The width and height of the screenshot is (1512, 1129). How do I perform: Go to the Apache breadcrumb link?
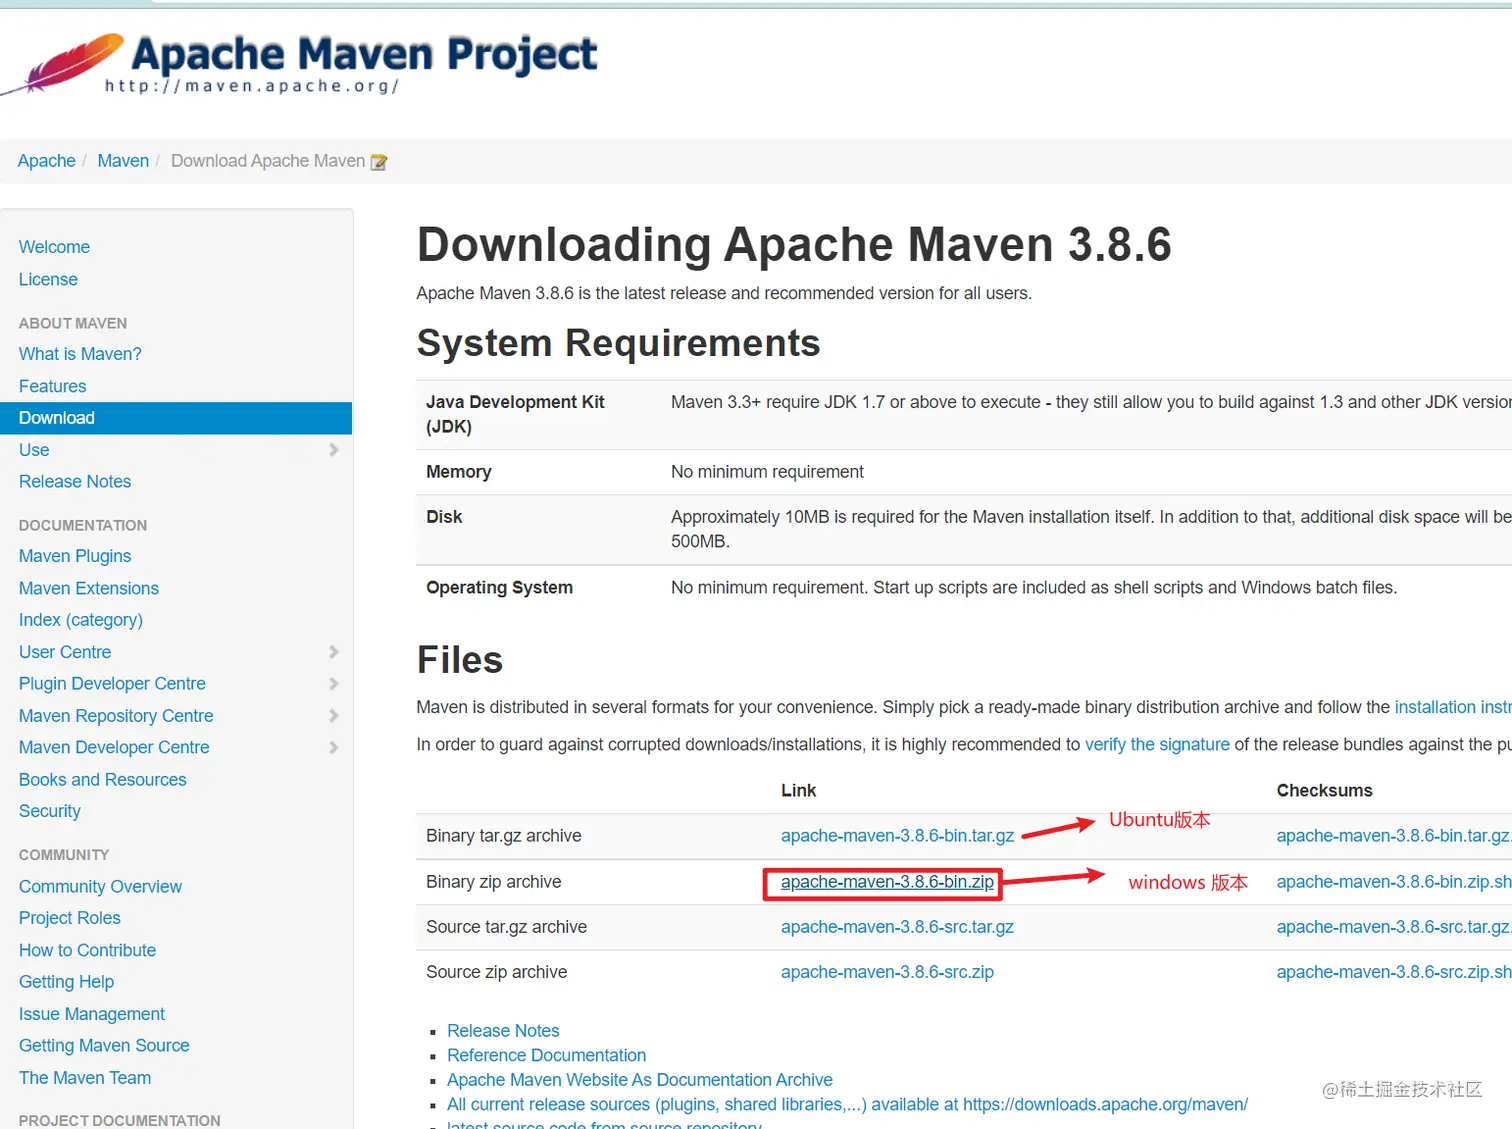point(47,161)
